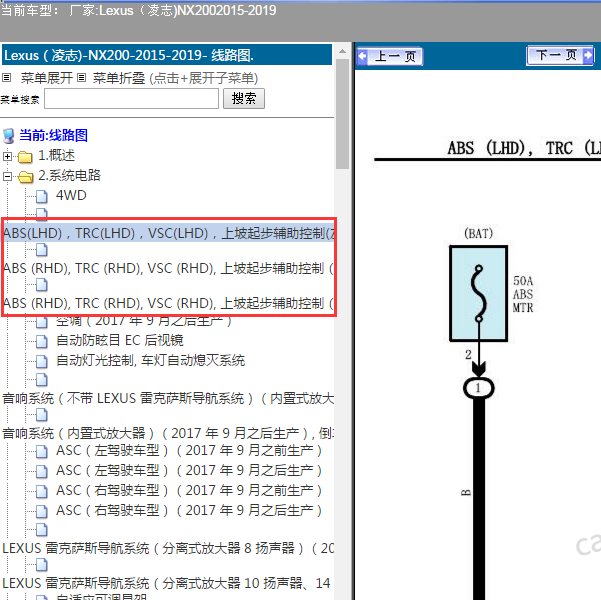Click the page icon next to 4WD
The image size is (601, 600).
click(41, 197)
